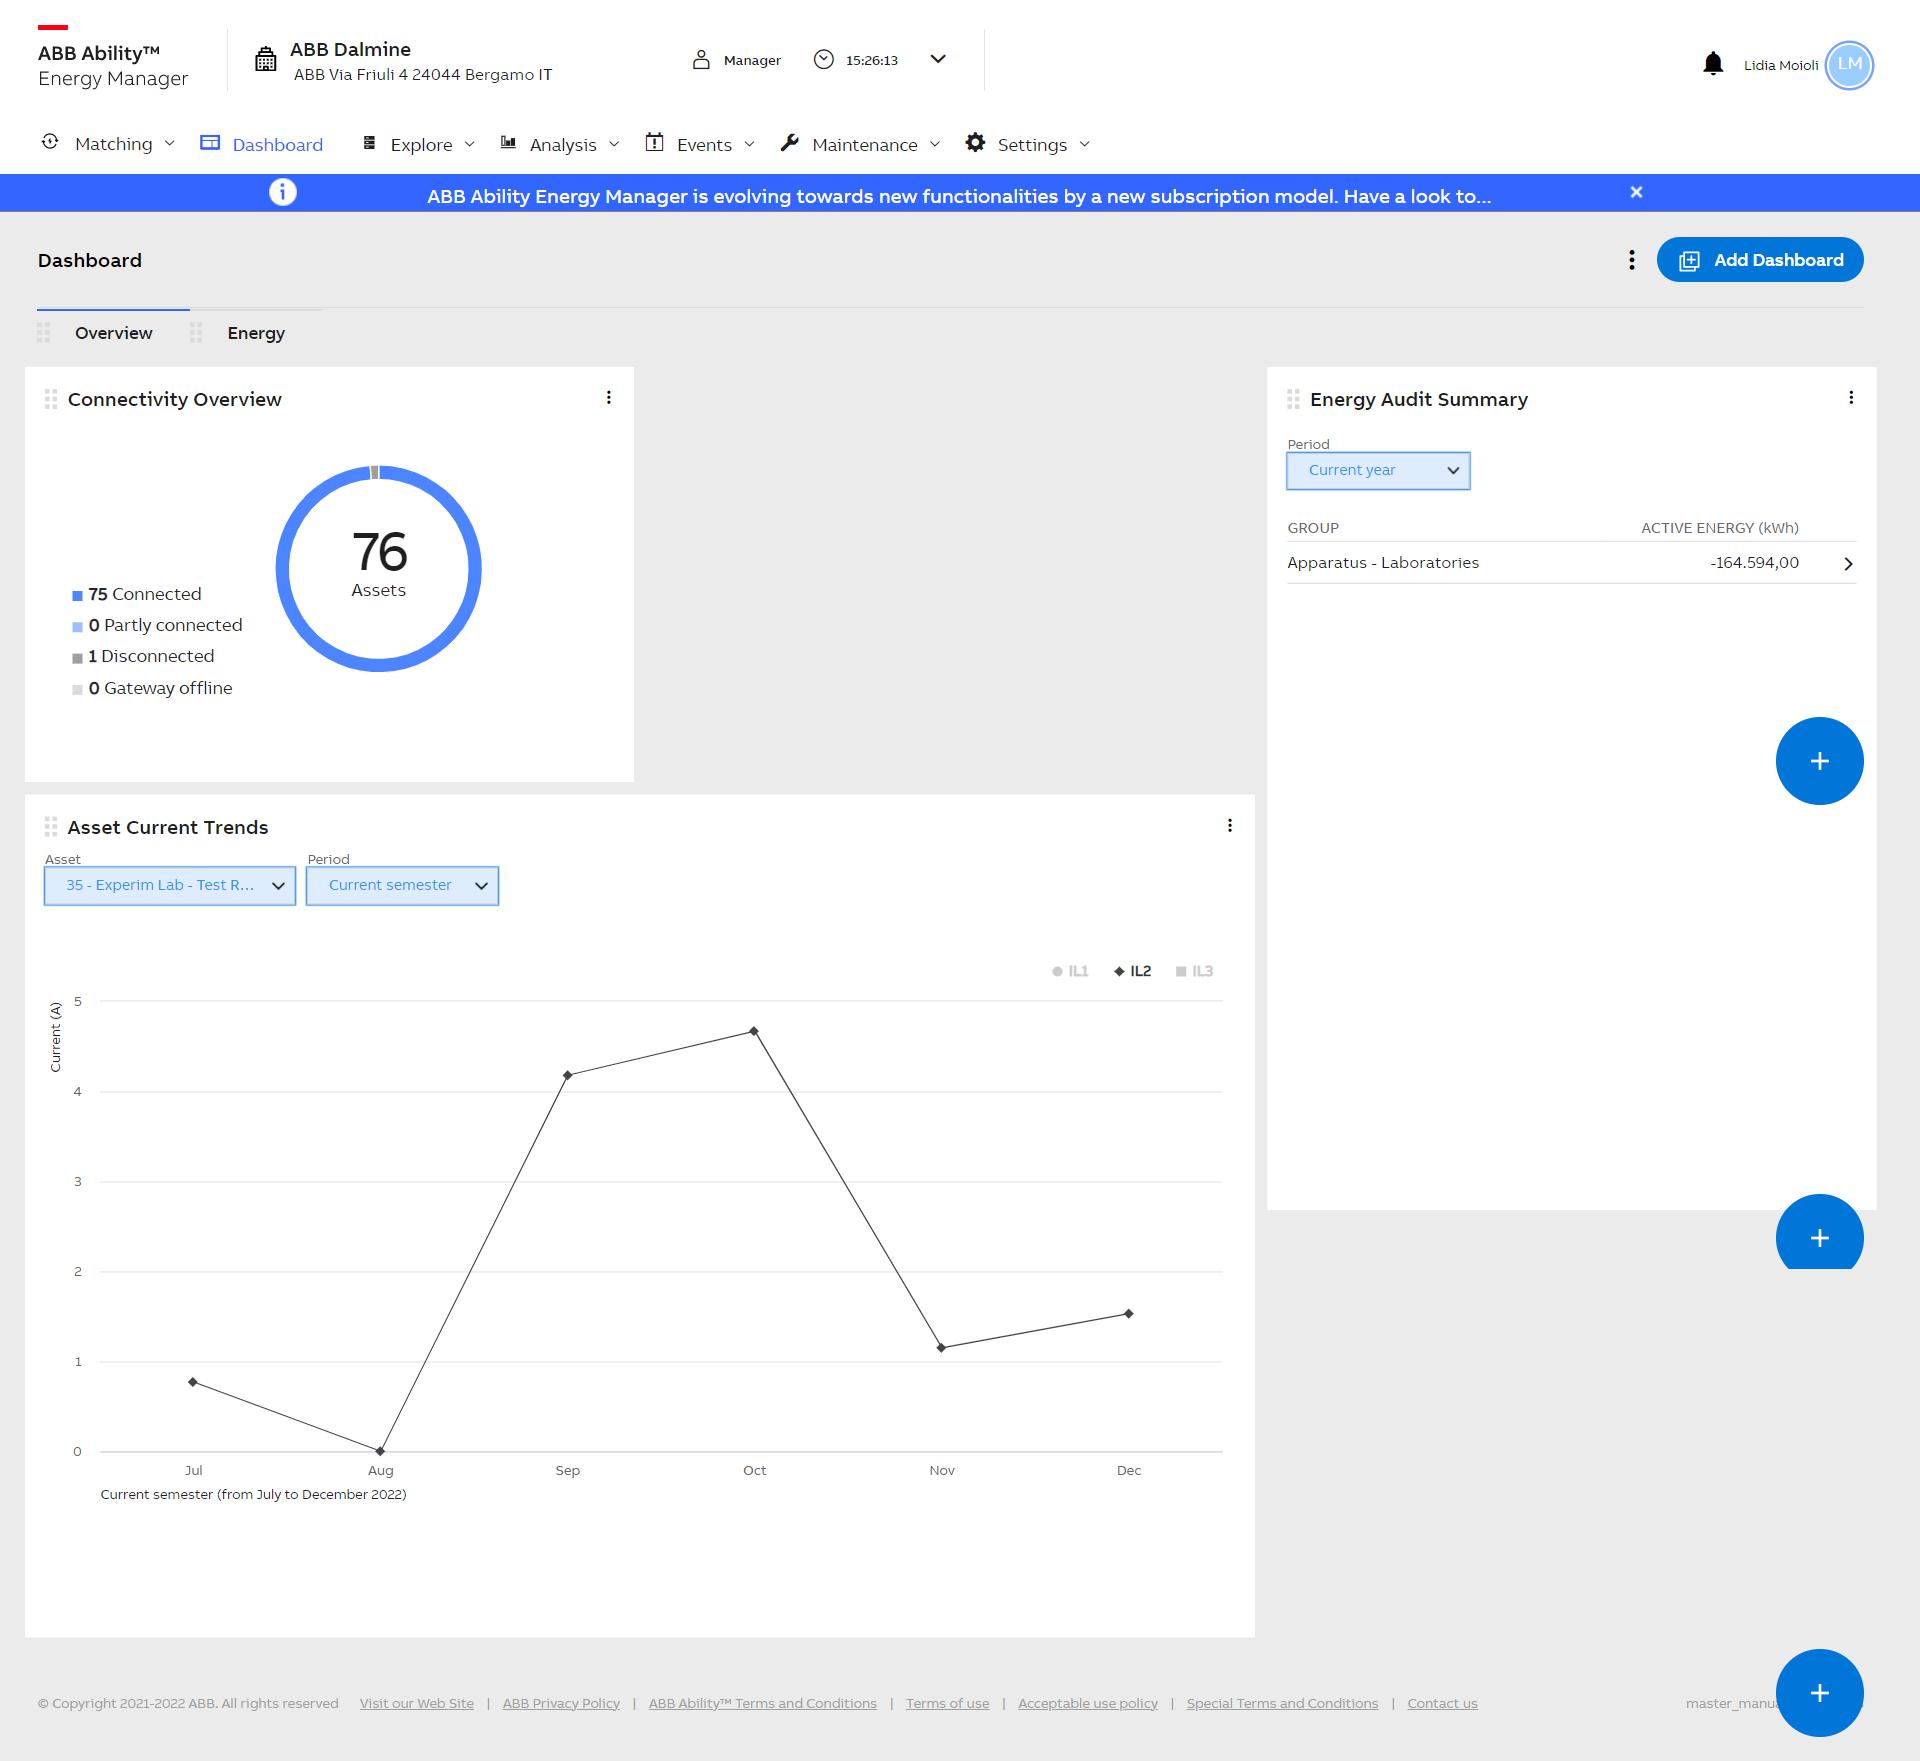Switch to the Overview tab

(113, 333)
